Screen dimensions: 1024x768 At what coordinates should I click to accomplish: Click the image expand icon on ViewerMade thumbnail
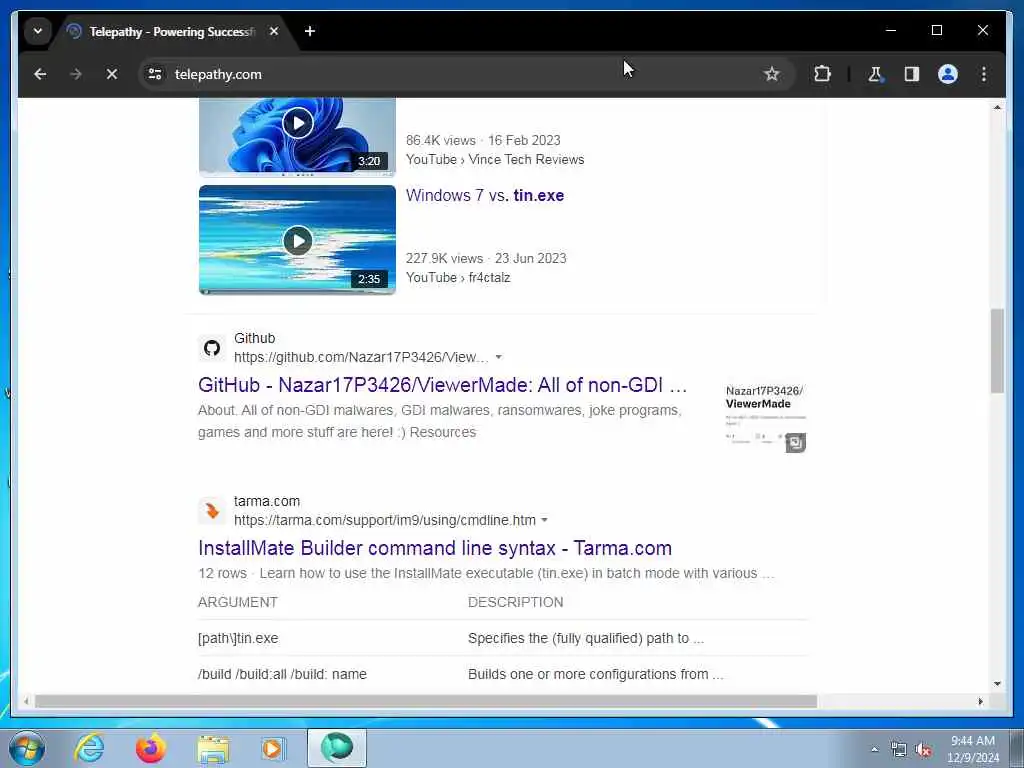click(x=795, y=443)
